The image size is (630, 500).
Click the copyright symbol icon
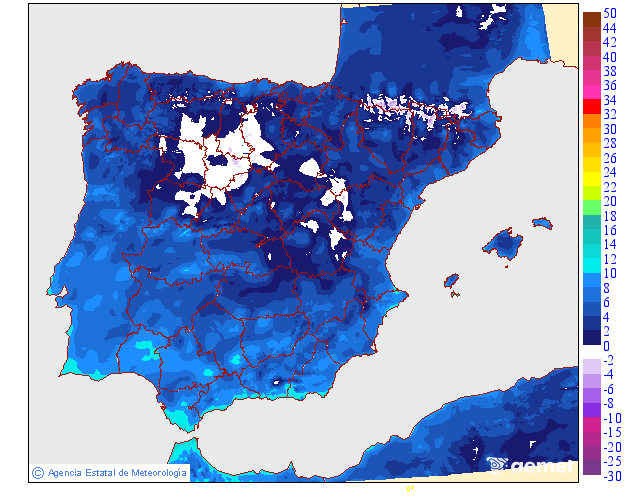(x=37, y=473)
